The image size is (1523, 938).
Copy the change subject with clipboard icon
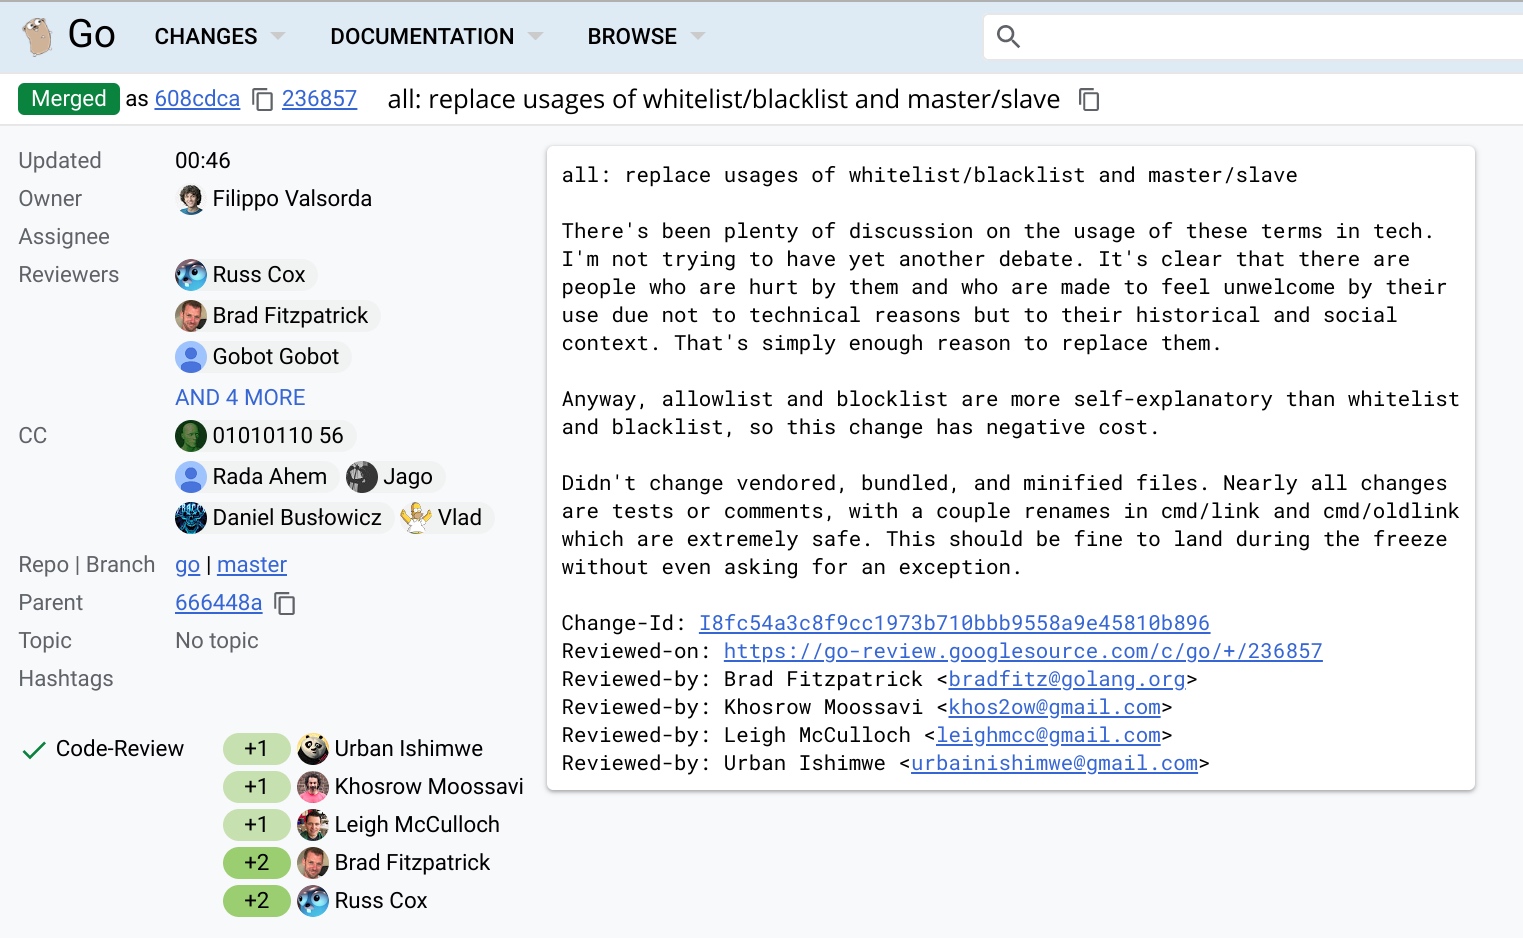coord(1089,100)
